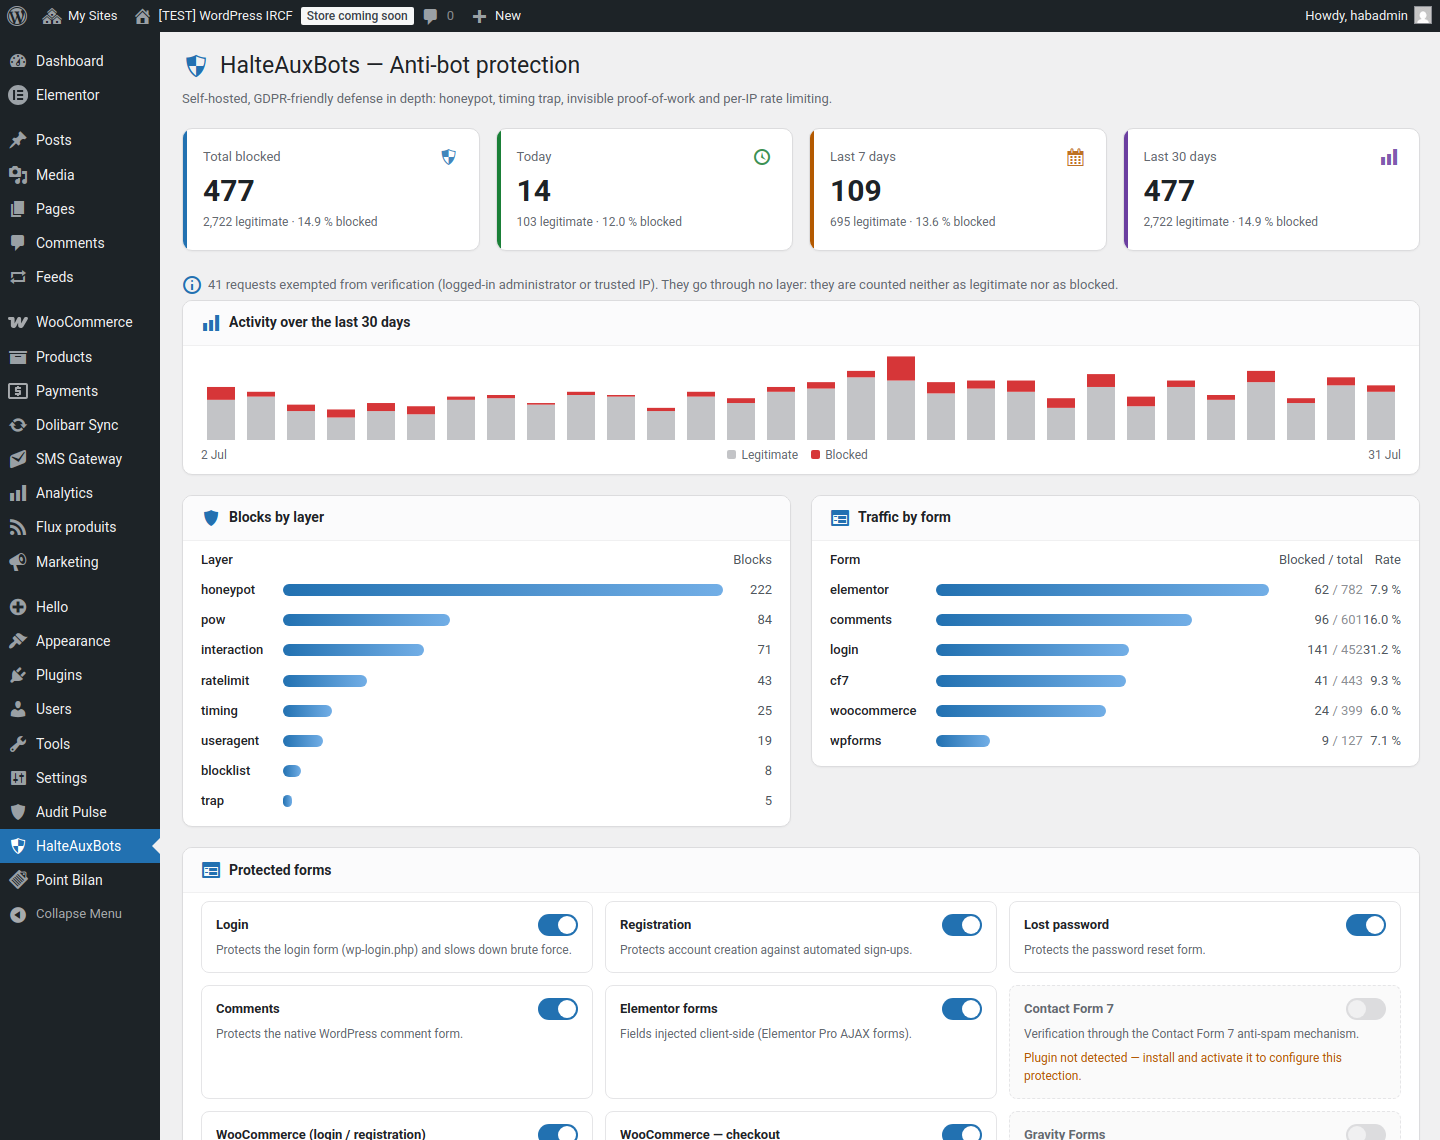
Task: Click the shield icon in Total blocked card
Action: click(x=449, y=157)
